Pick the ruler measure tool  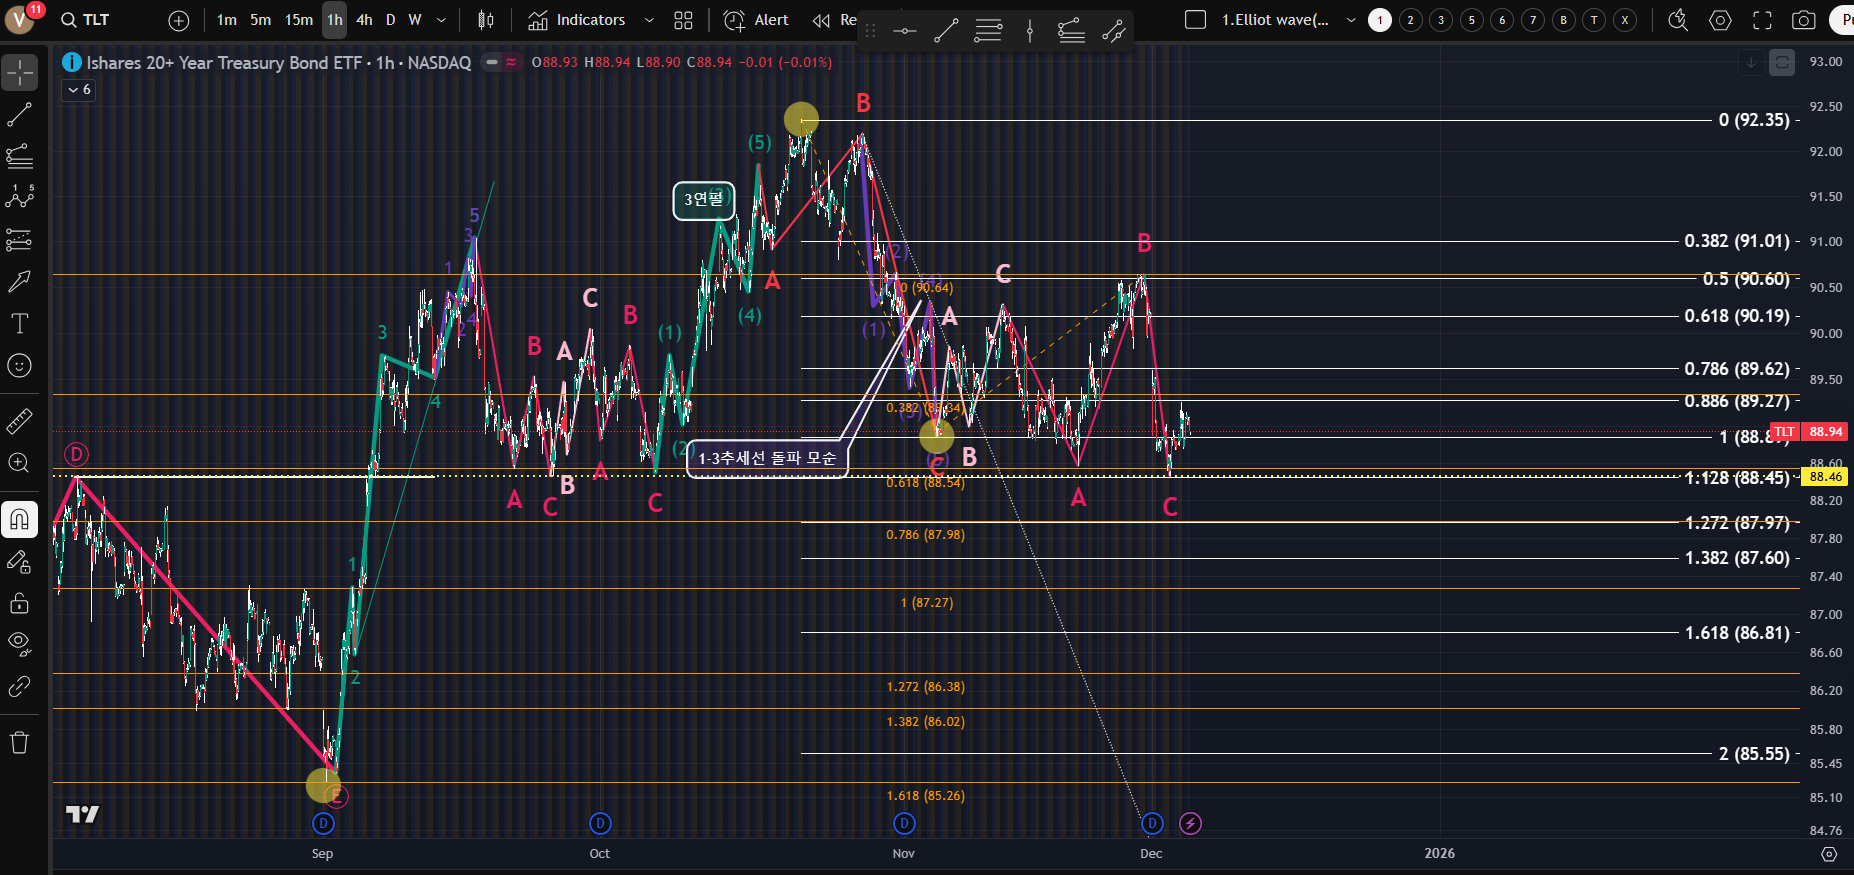coord(20,421)
